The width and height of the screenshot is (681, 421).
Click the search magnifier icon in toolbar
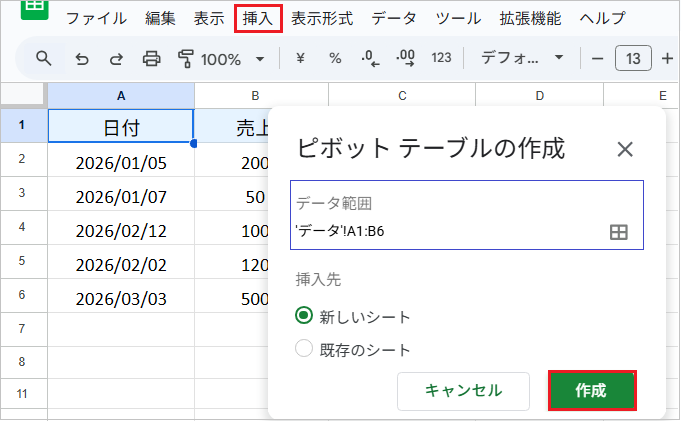[x=43, y=58]
